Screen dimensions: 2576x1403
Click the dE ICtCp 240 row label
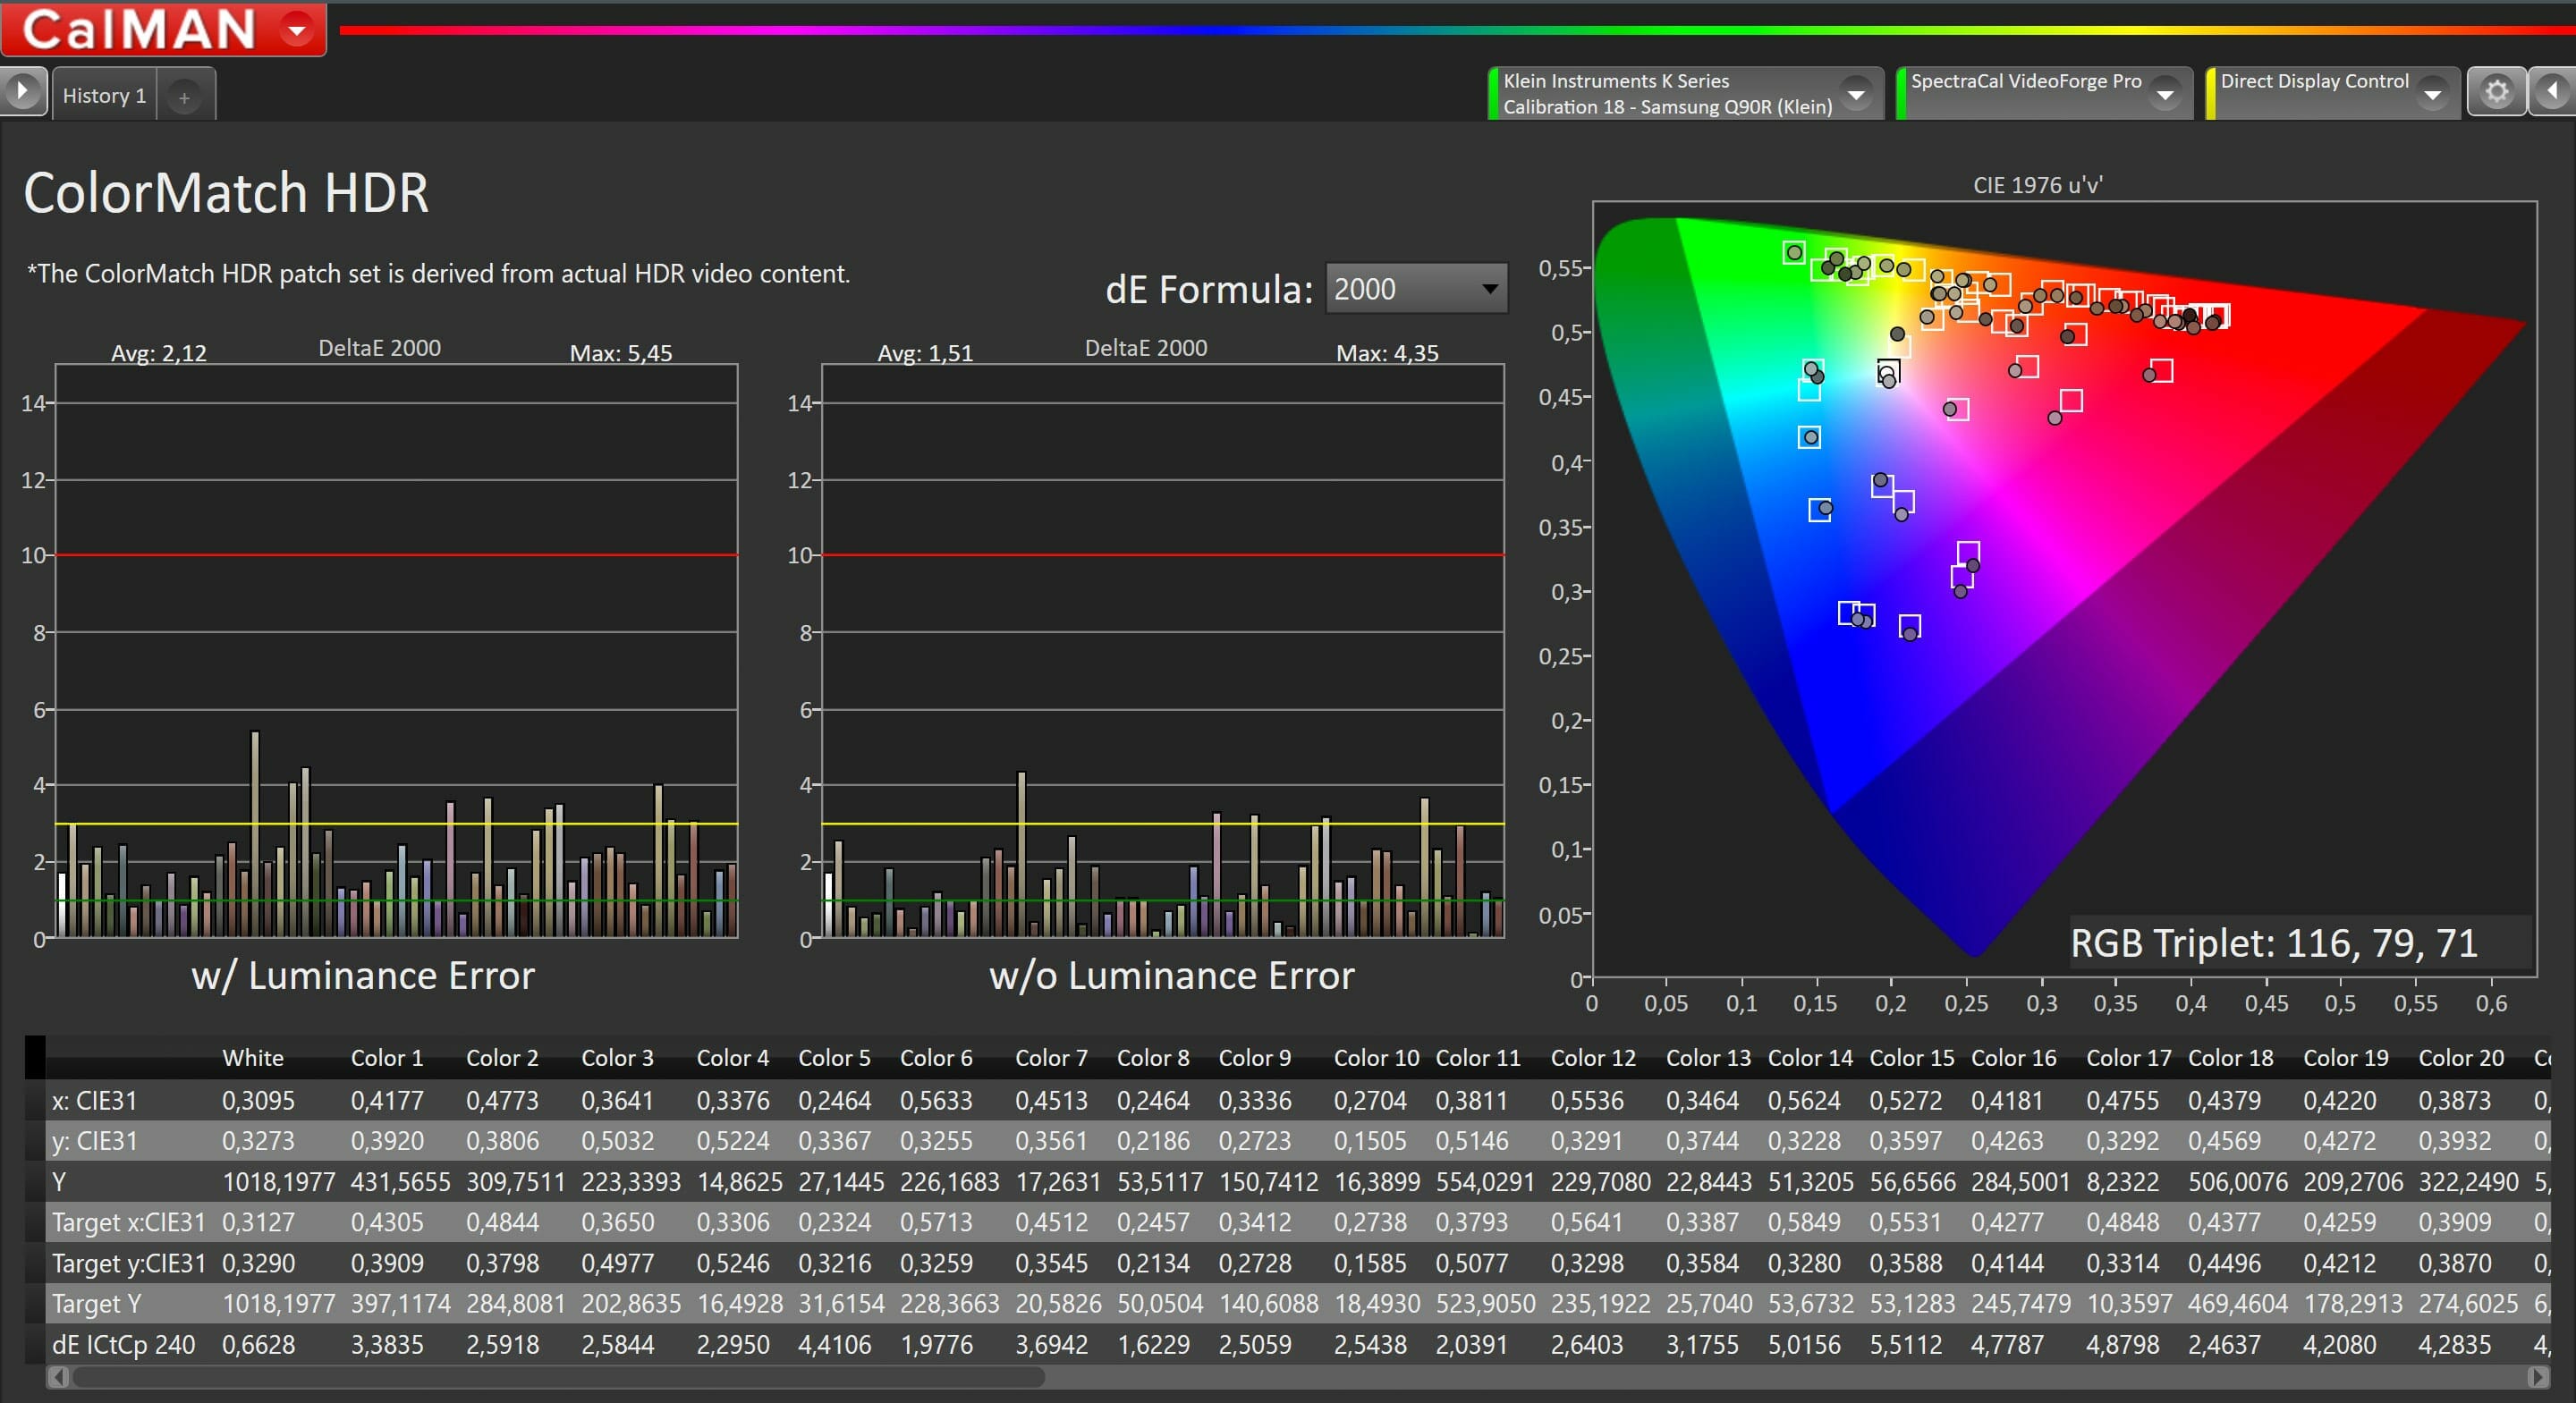(123, 1345)
